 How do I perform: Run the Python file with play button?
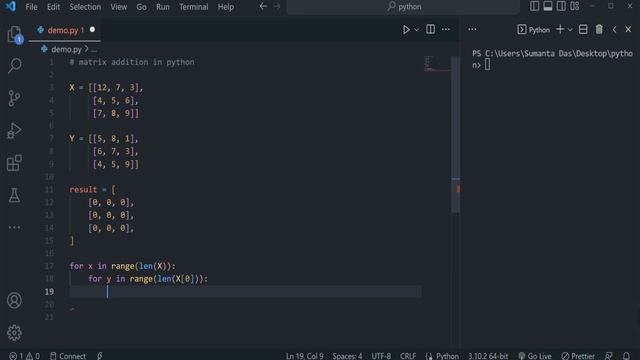(x=406, y=29)
